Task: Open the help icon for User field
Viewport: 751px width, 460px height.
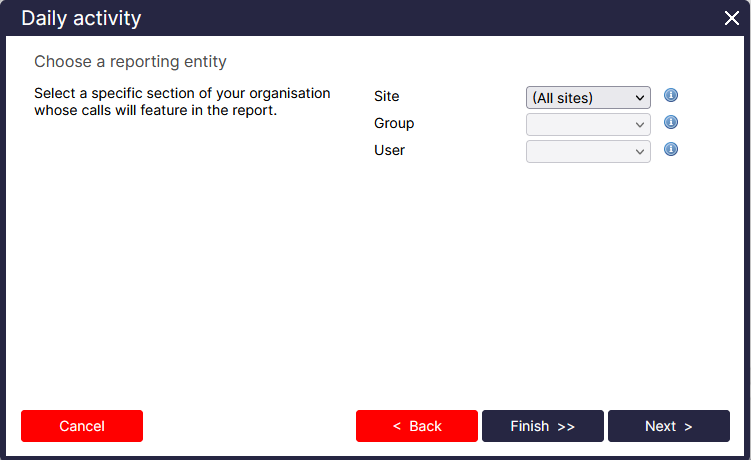Action: click(671, 149)
